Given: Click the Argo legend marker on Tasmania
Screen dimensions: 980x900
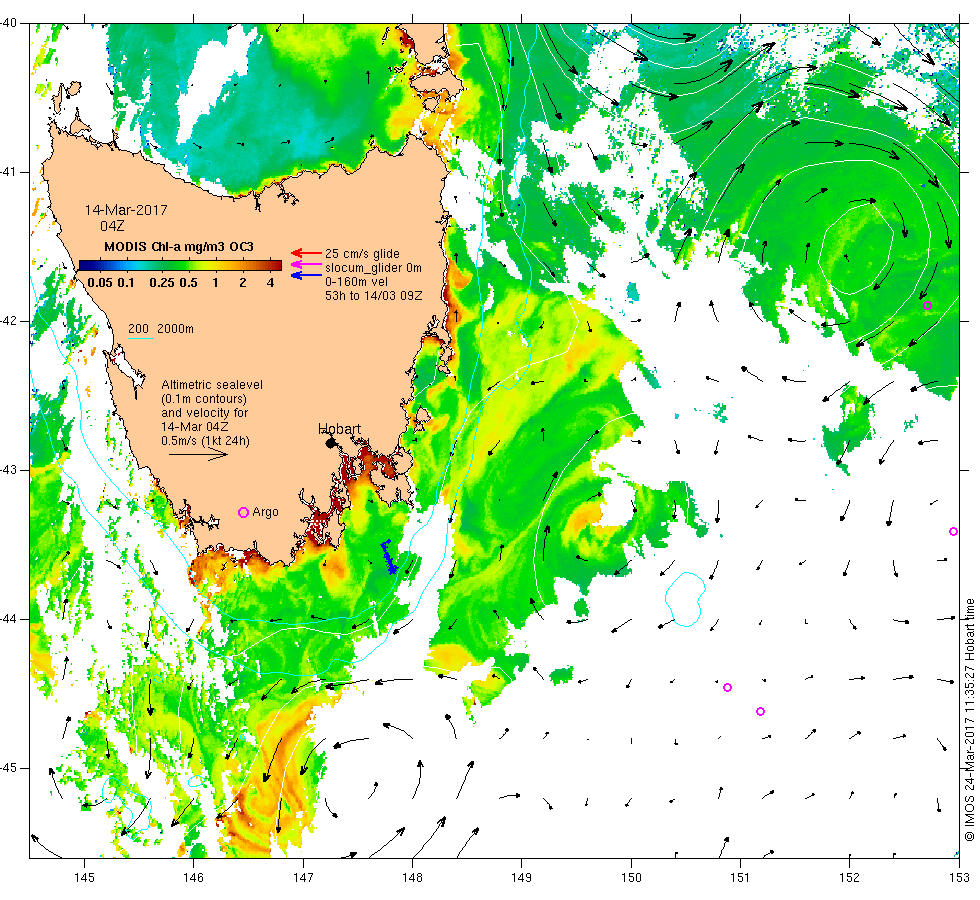Looking at the screenshot, I should pos(244,512).
